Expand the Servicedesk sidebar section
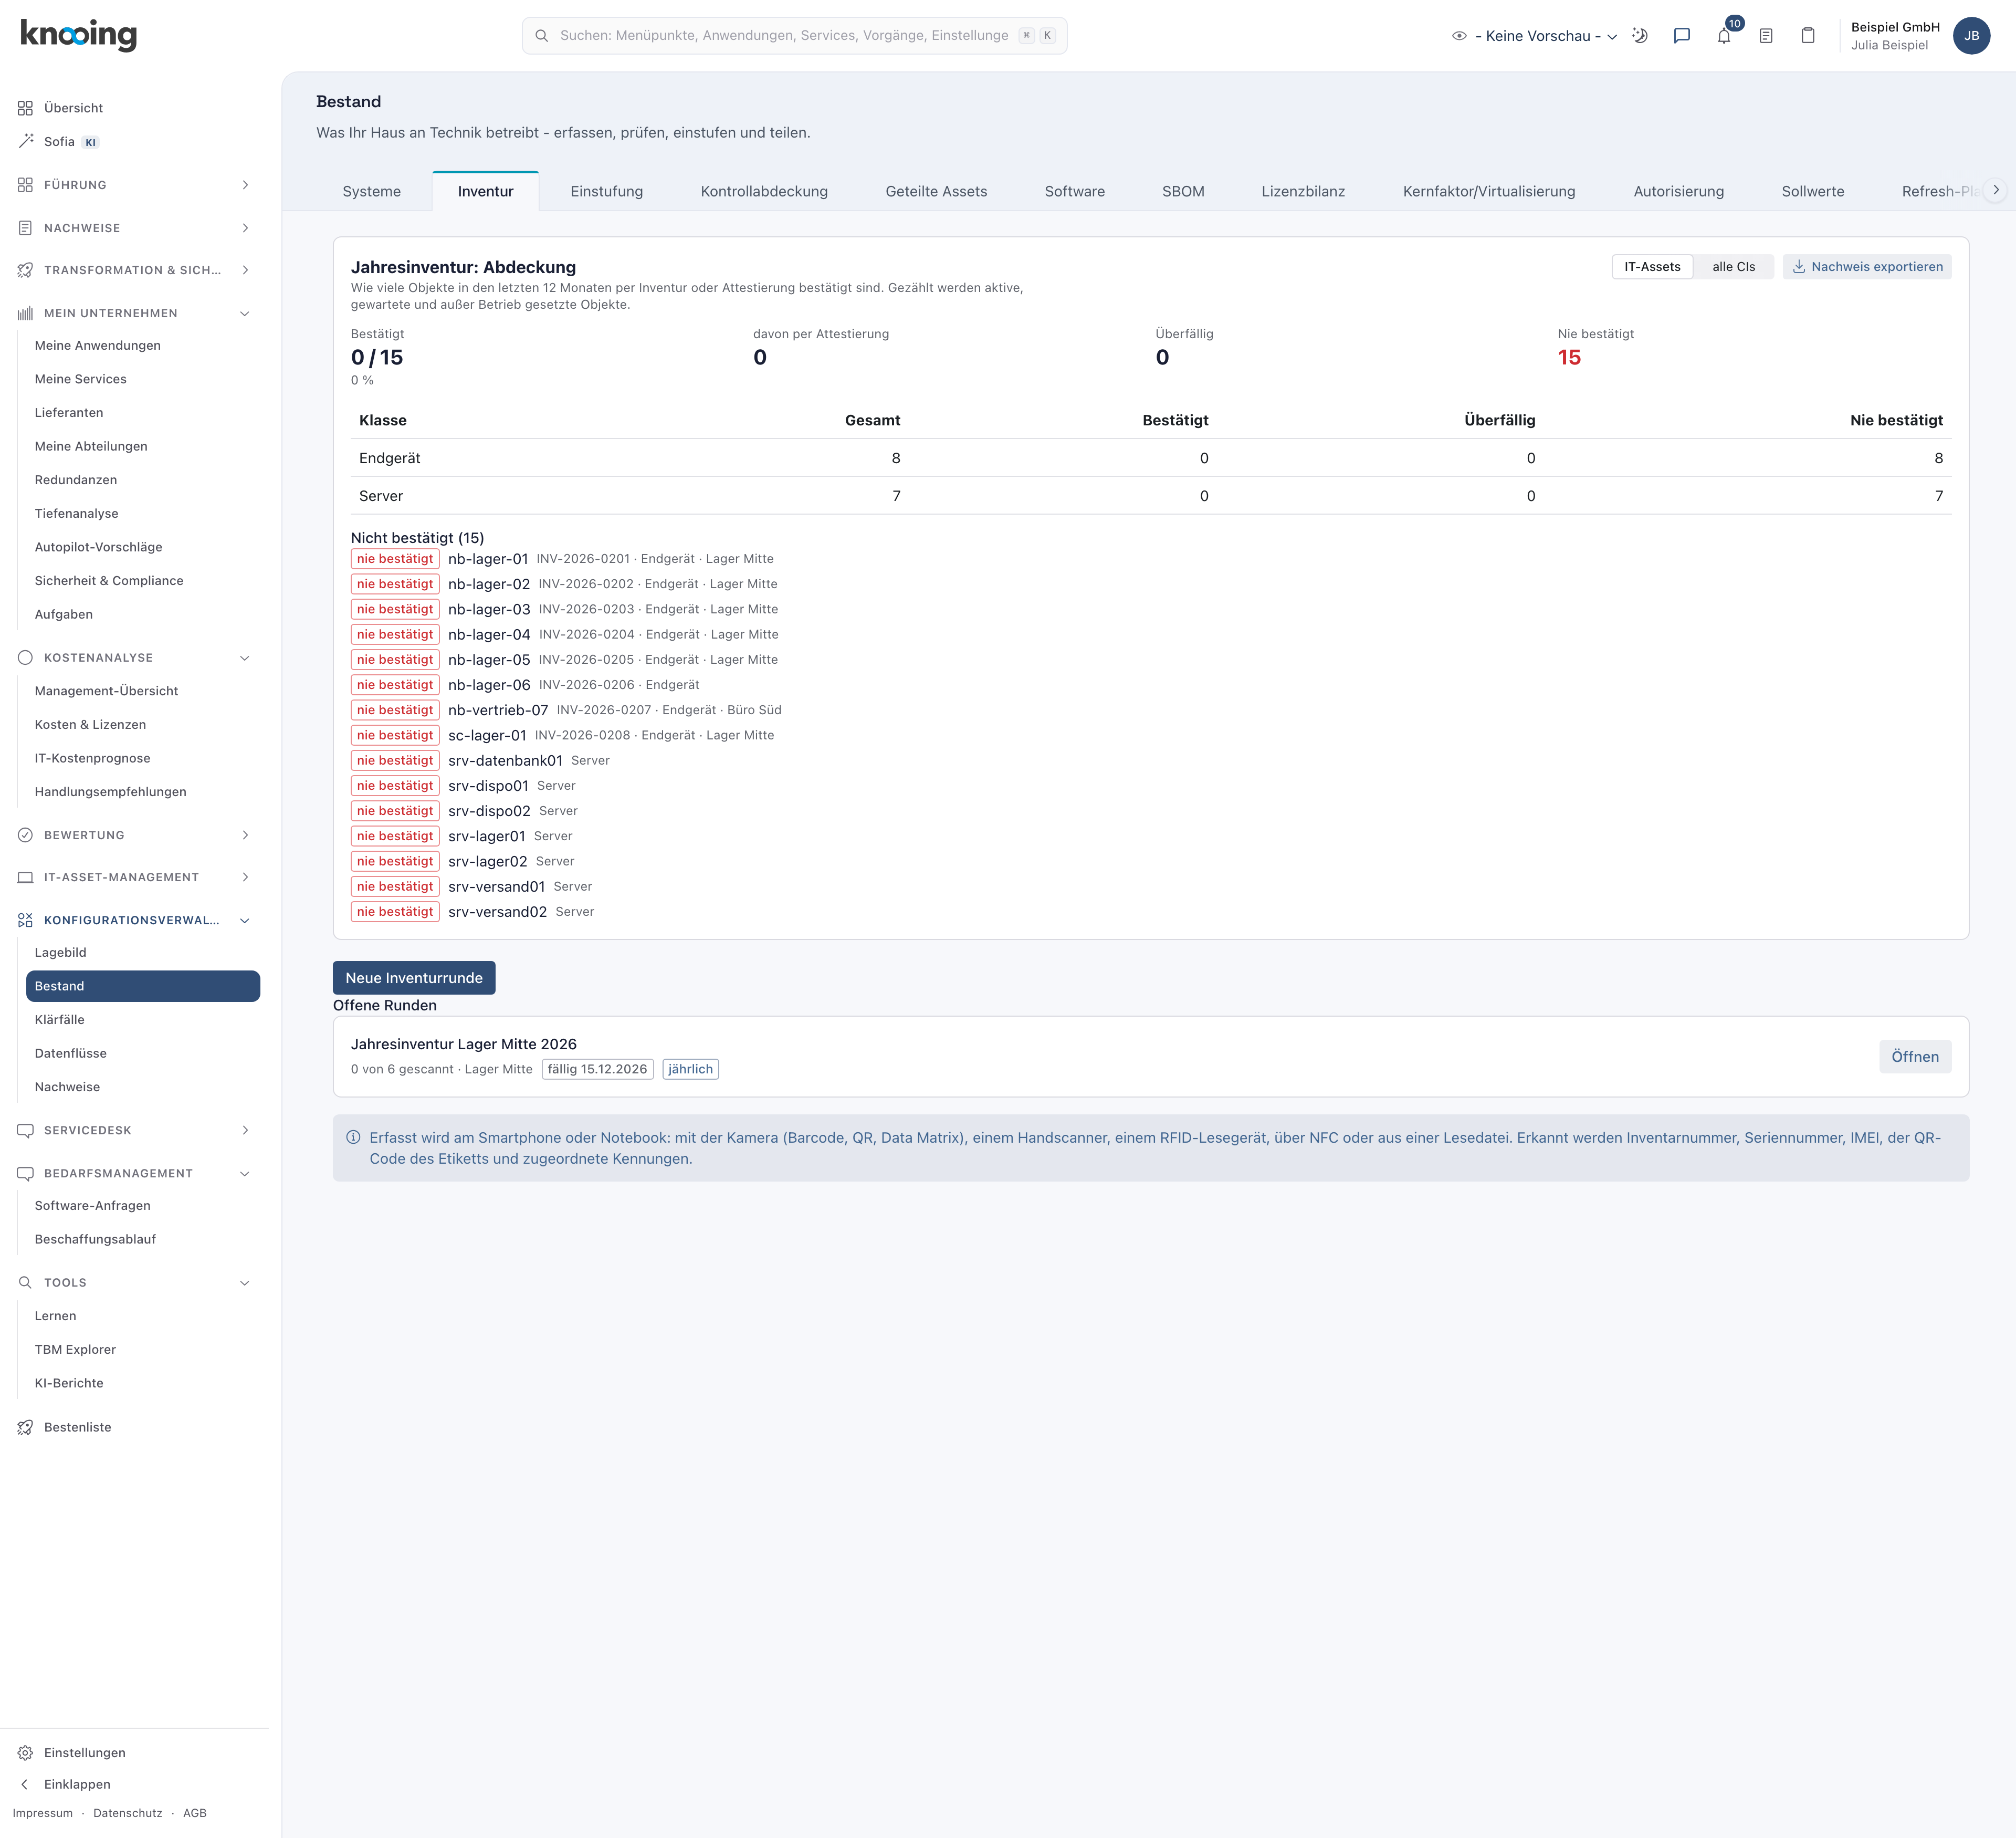Screen dimensions: 2016x1838 pos(134,1130)
